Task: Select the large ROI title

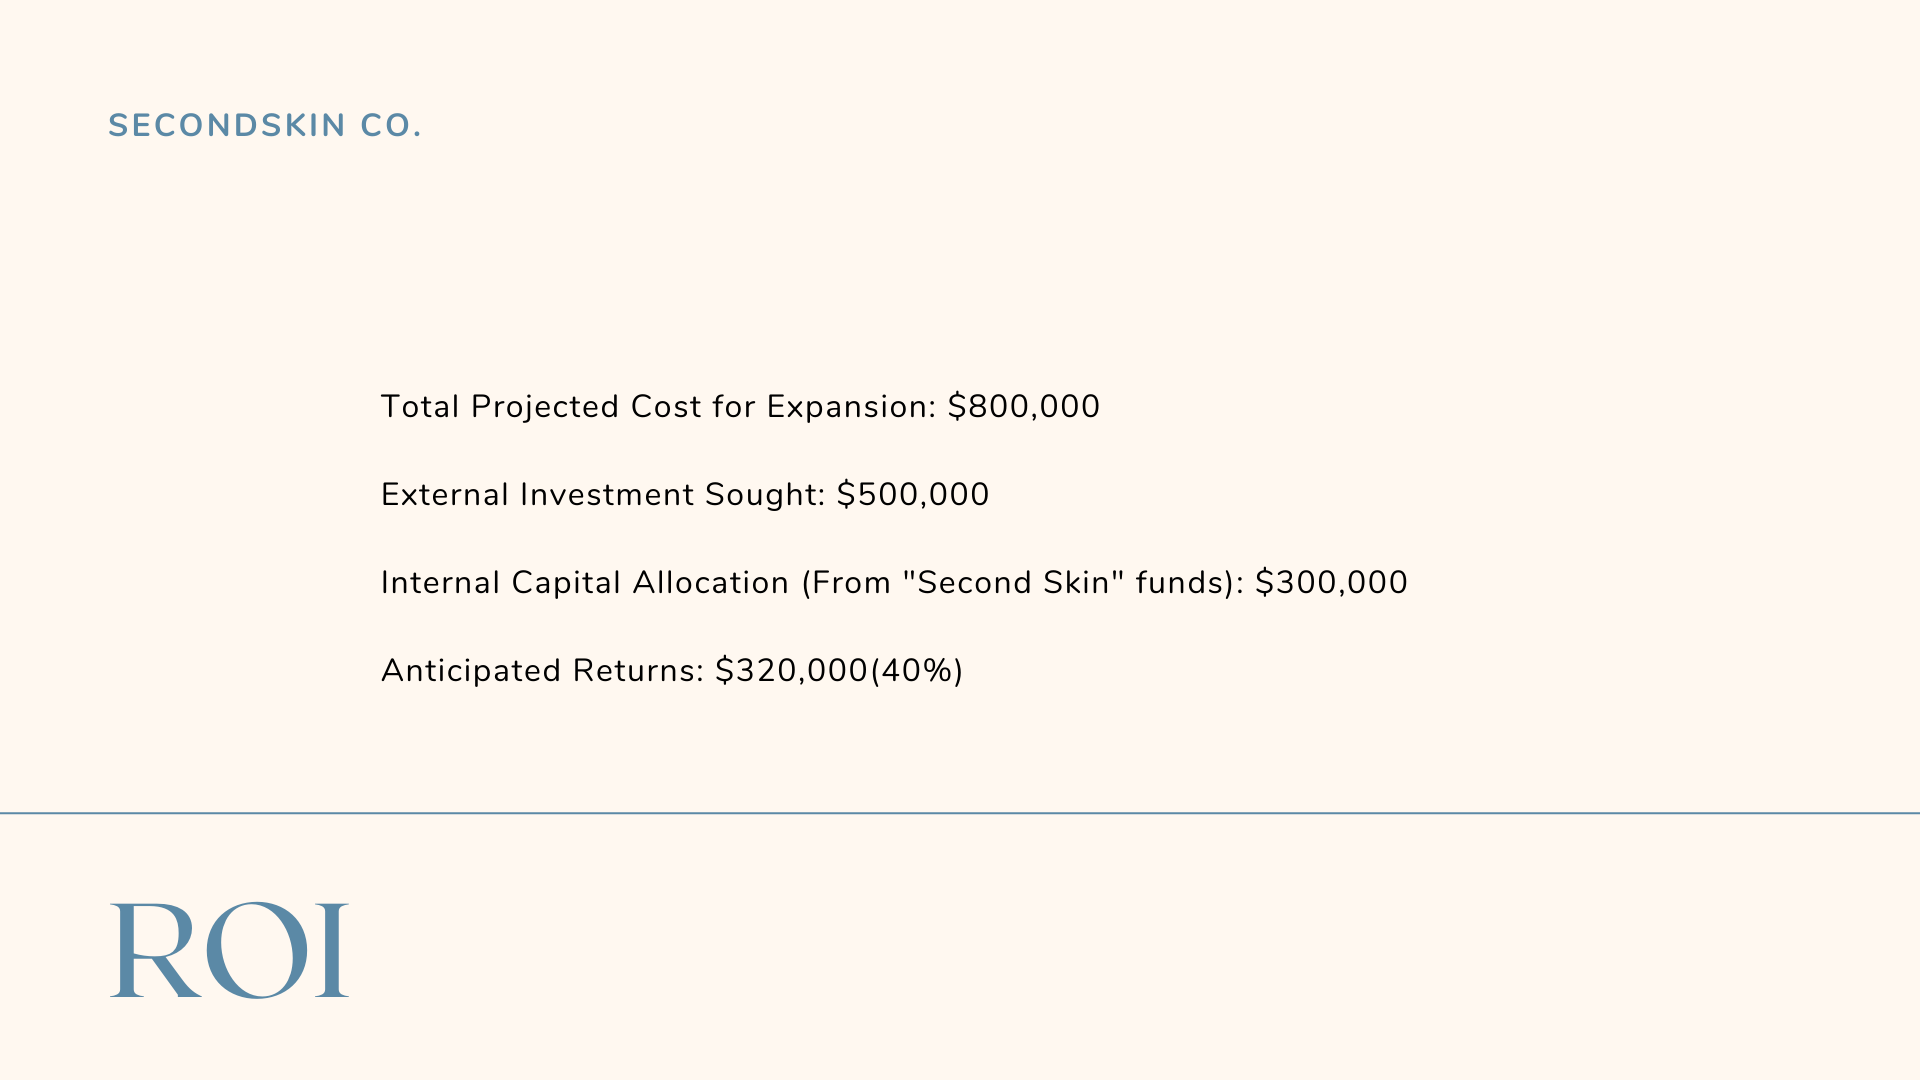Action: click(229, 950)
